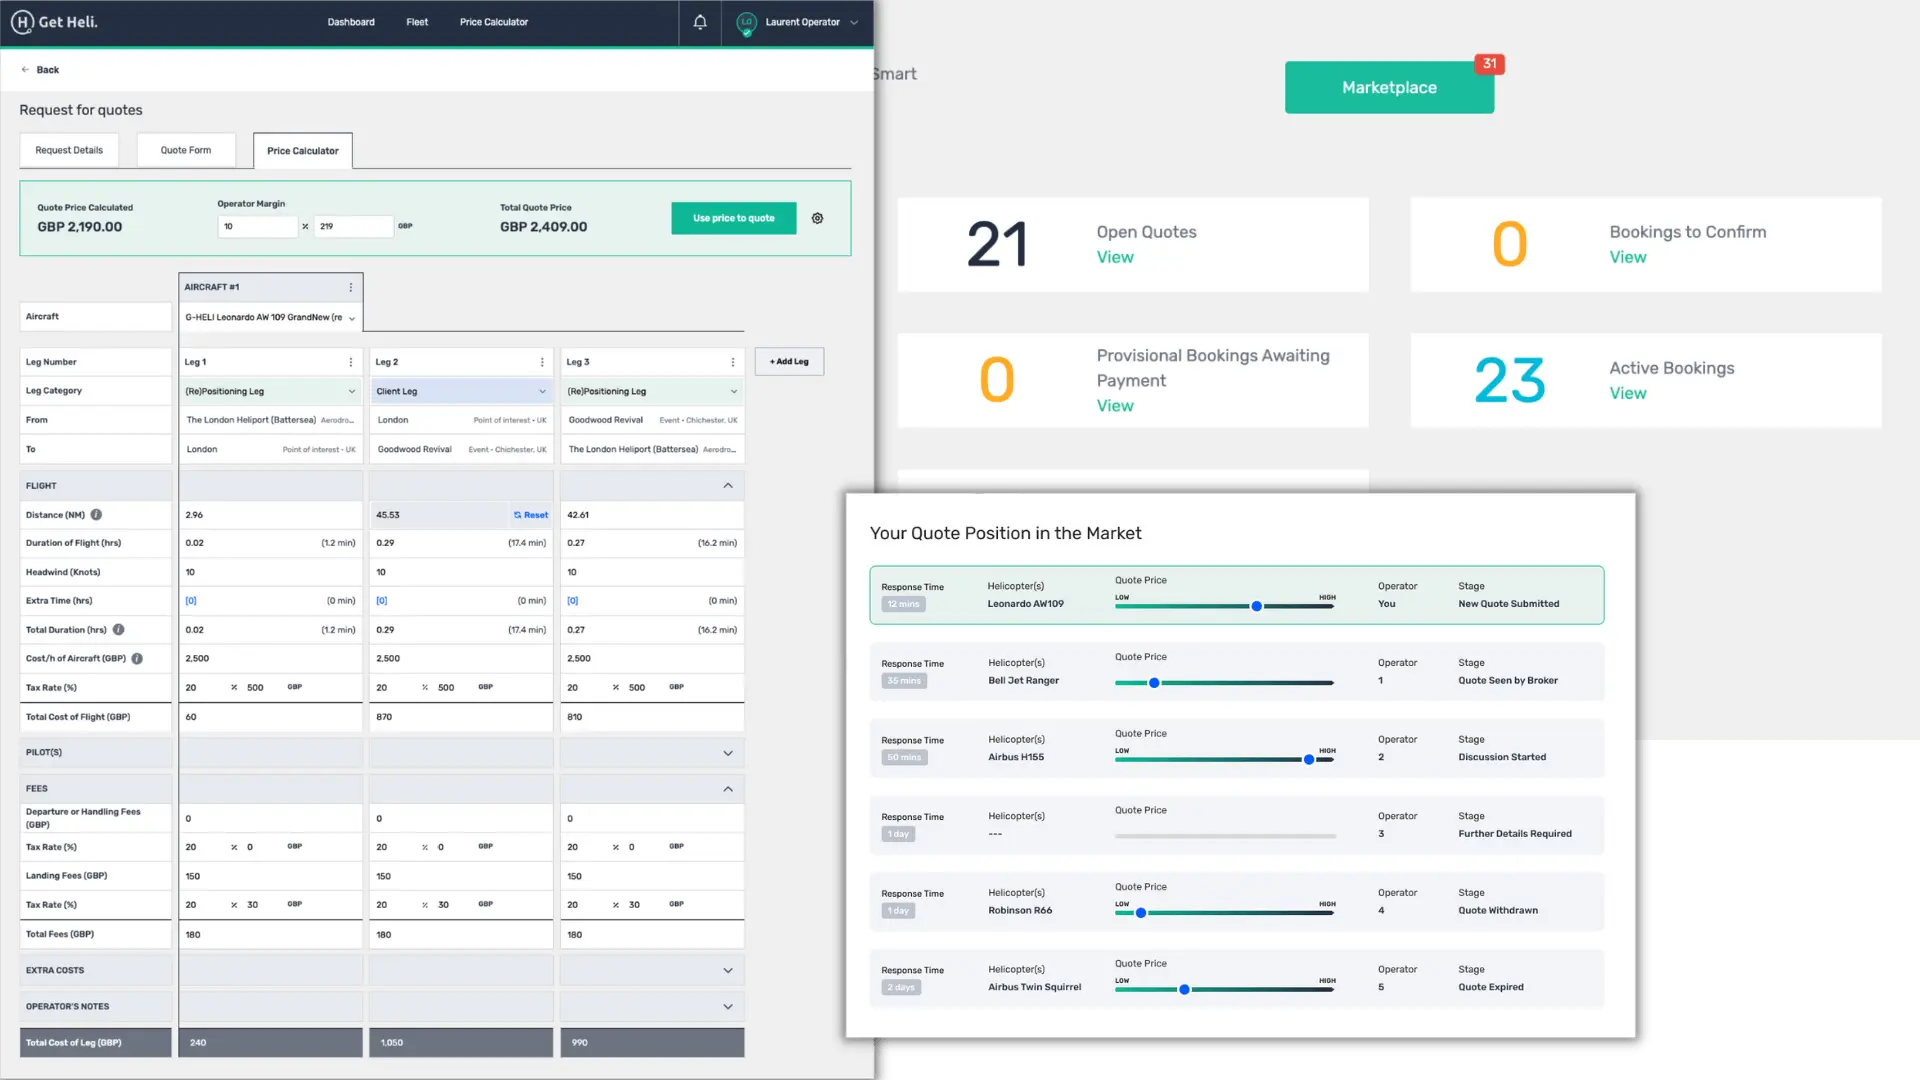Collapse the FLIGHT section chevron
Viewport: 1920px width, 1080px height.
tap(728, 486)
